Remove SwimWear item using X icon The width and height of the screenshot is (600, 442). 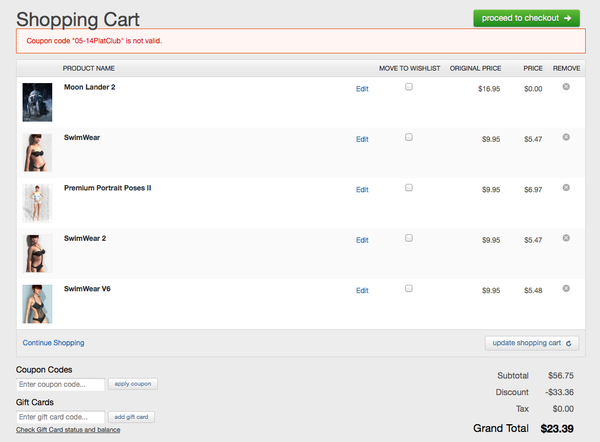(566, 137)
